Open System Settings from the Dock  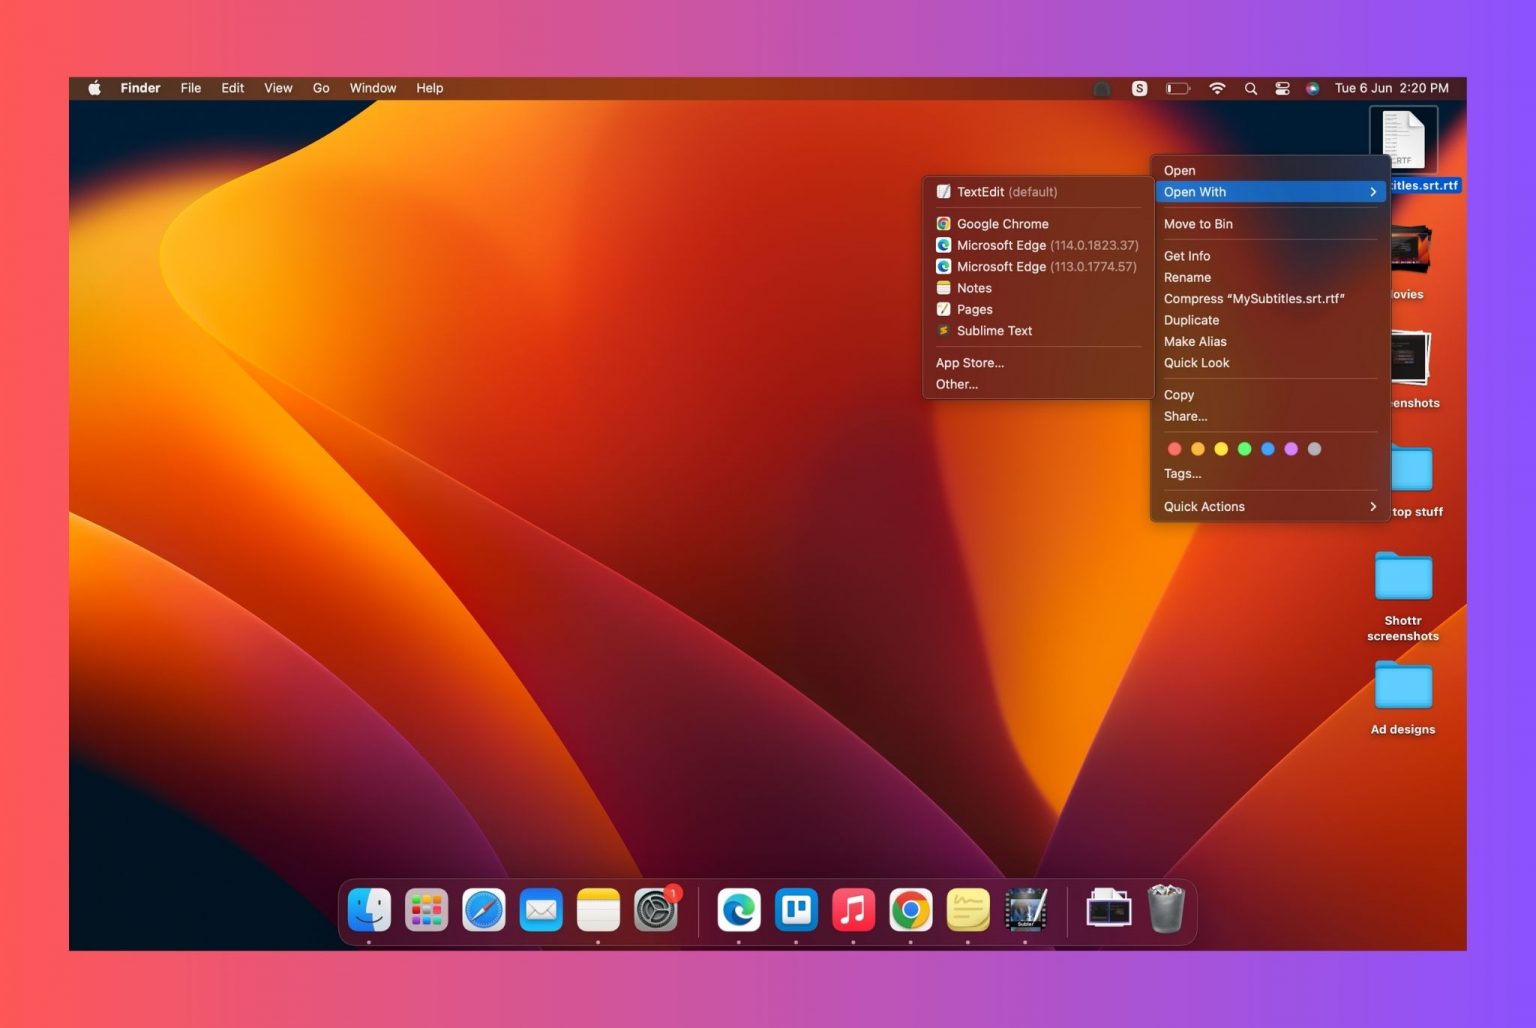pos(656,910)
